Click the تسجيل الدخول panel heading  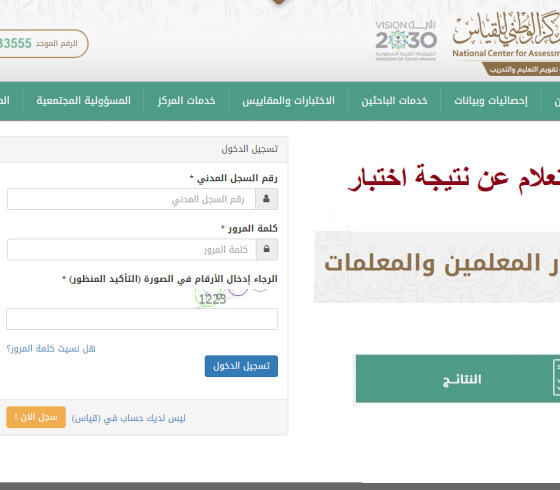250,149
